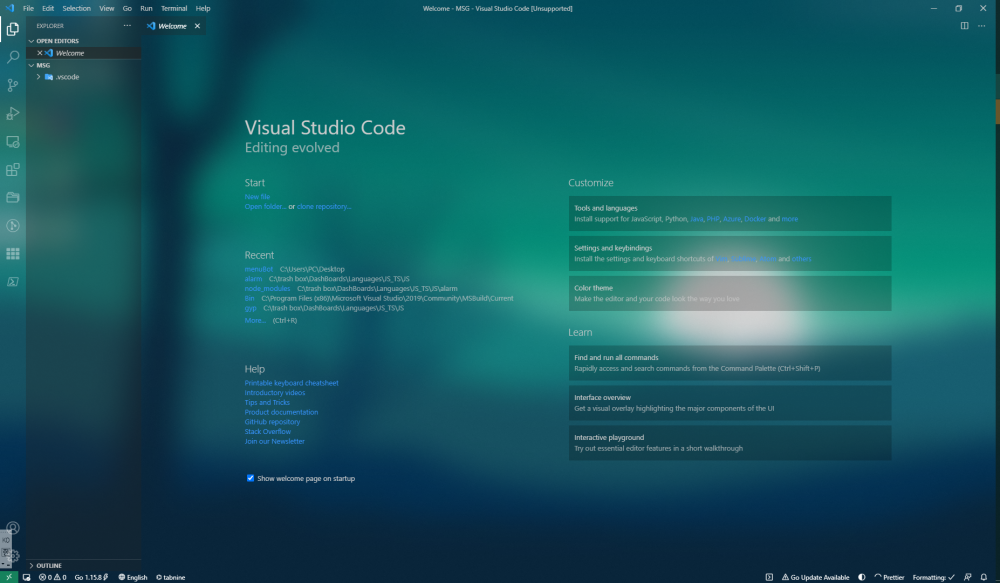Click the tabnine status bar item
Viewport: 1000px width, 583px height.
tap(170, 577)
